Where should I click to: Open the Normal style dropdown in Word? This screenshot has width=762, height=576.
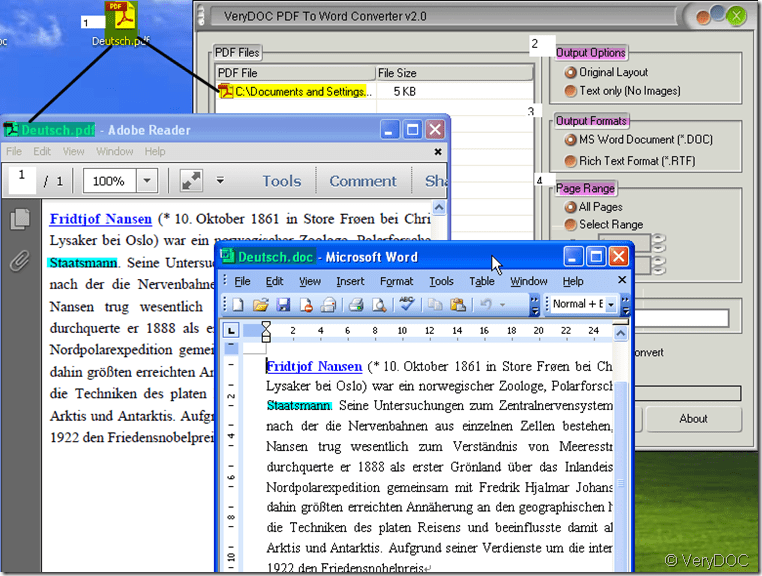point(611,305)
